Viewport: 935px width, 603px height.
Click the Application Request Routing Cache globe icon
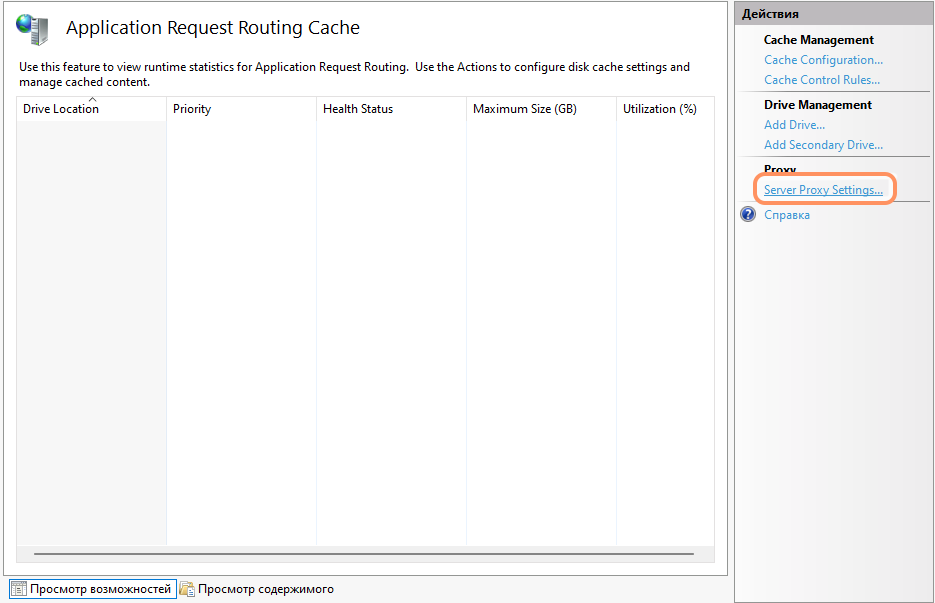32,28
